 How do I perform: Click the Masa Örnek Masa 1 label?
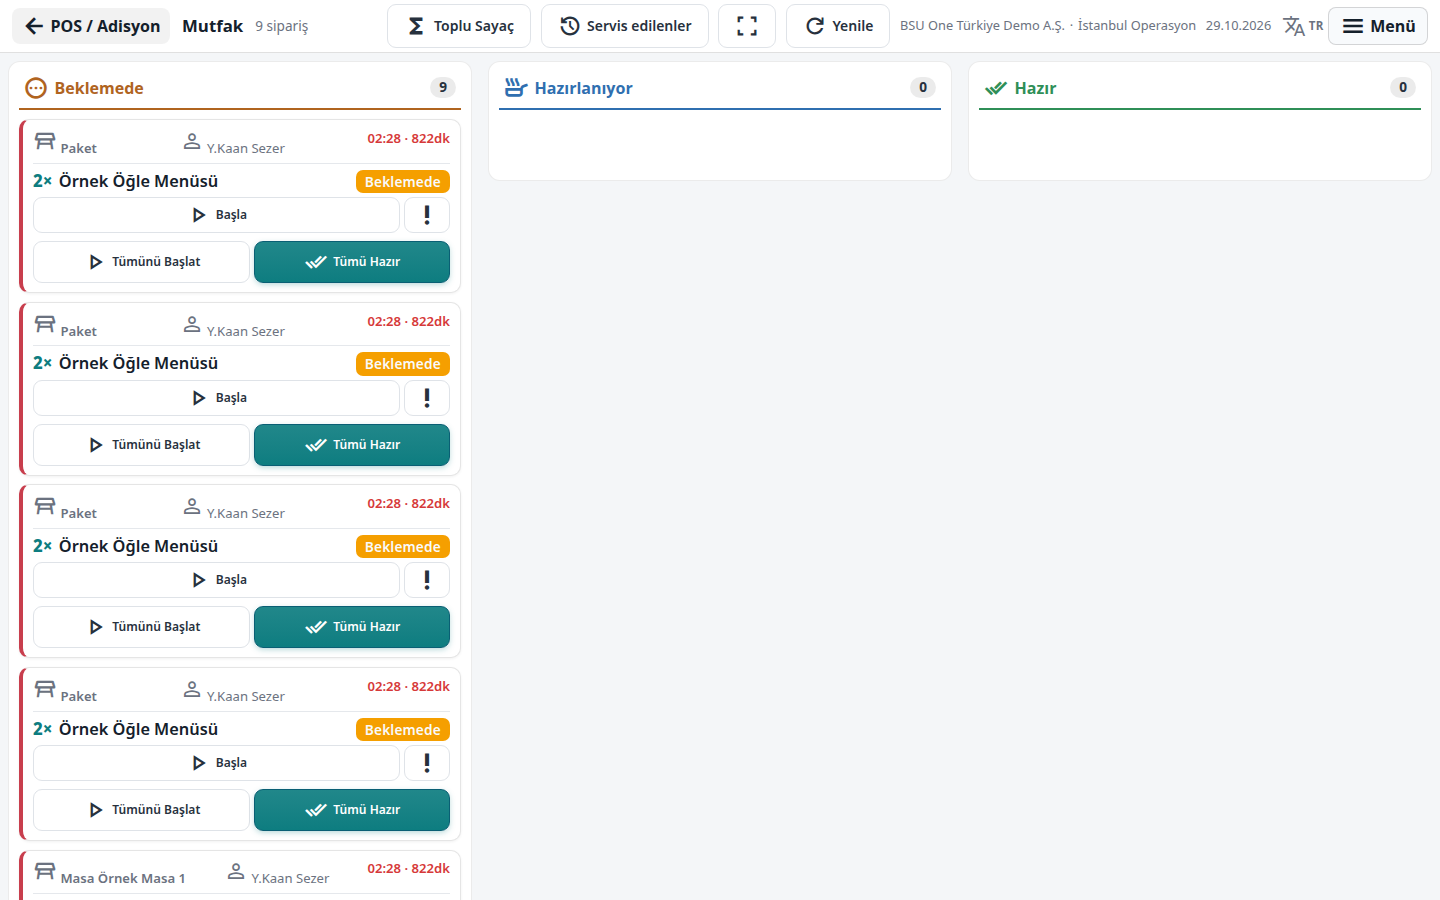[x=123, y=878]
